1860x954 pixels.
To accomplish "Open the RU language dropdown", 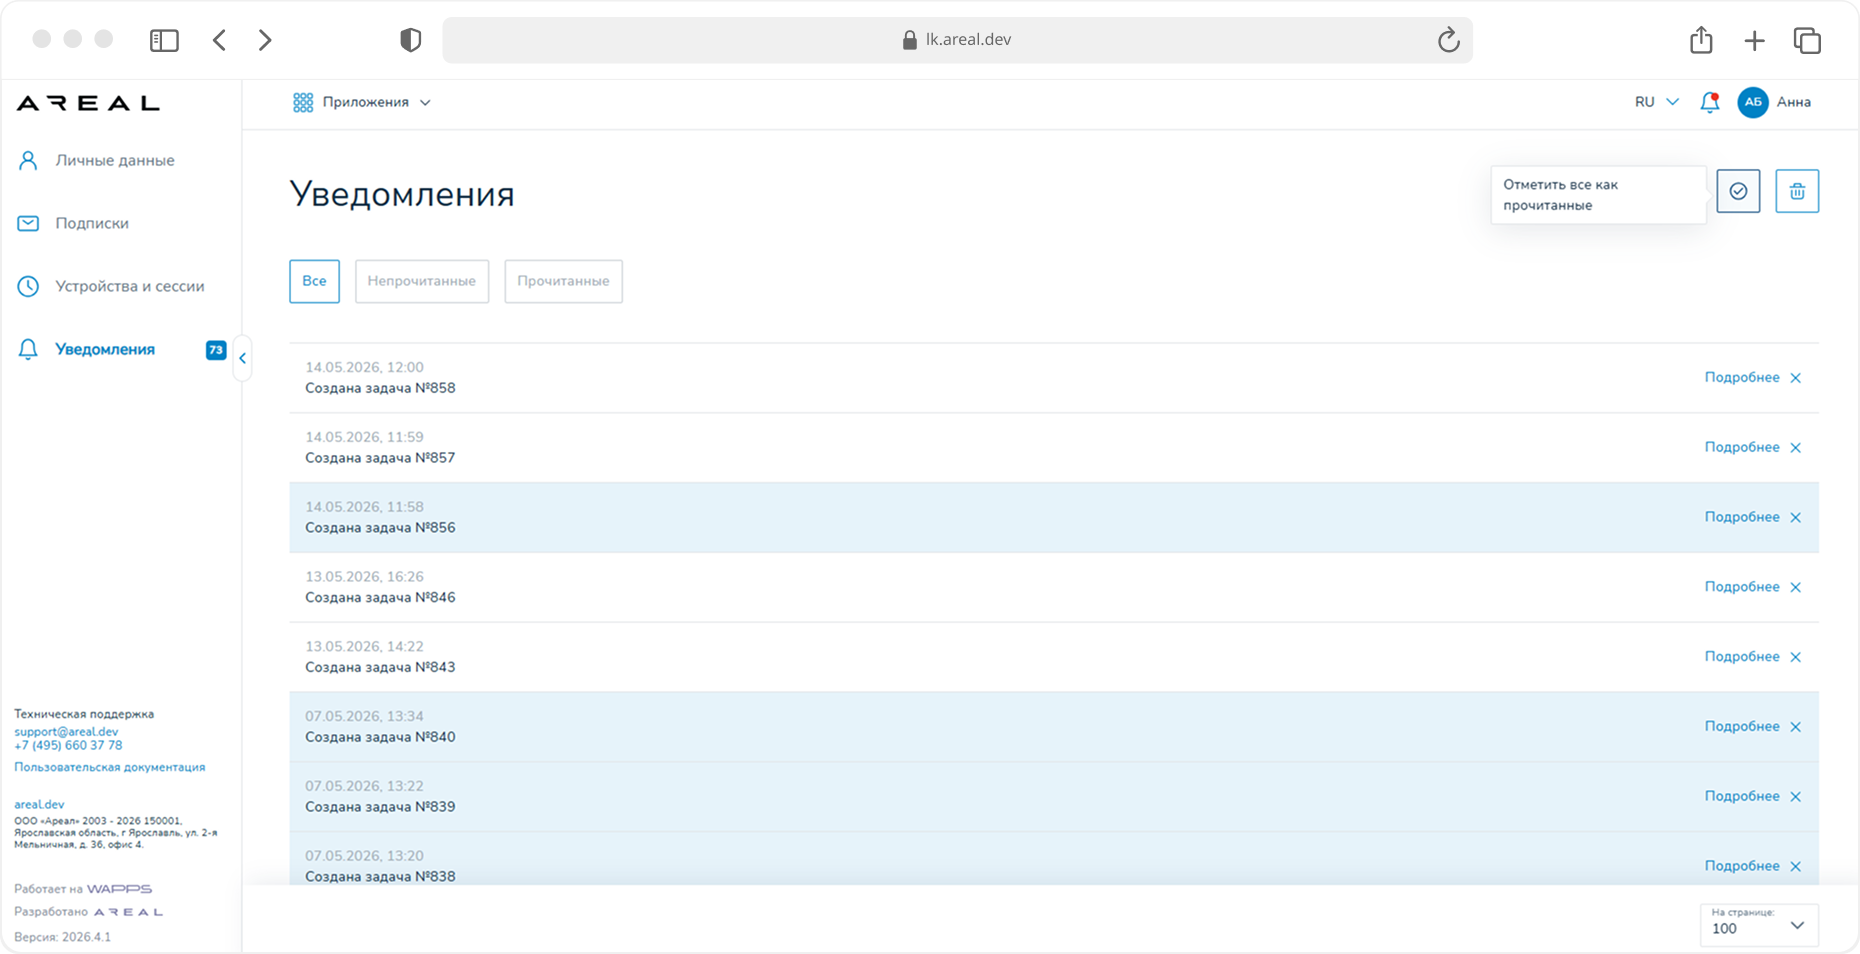I will [1656, 102].
